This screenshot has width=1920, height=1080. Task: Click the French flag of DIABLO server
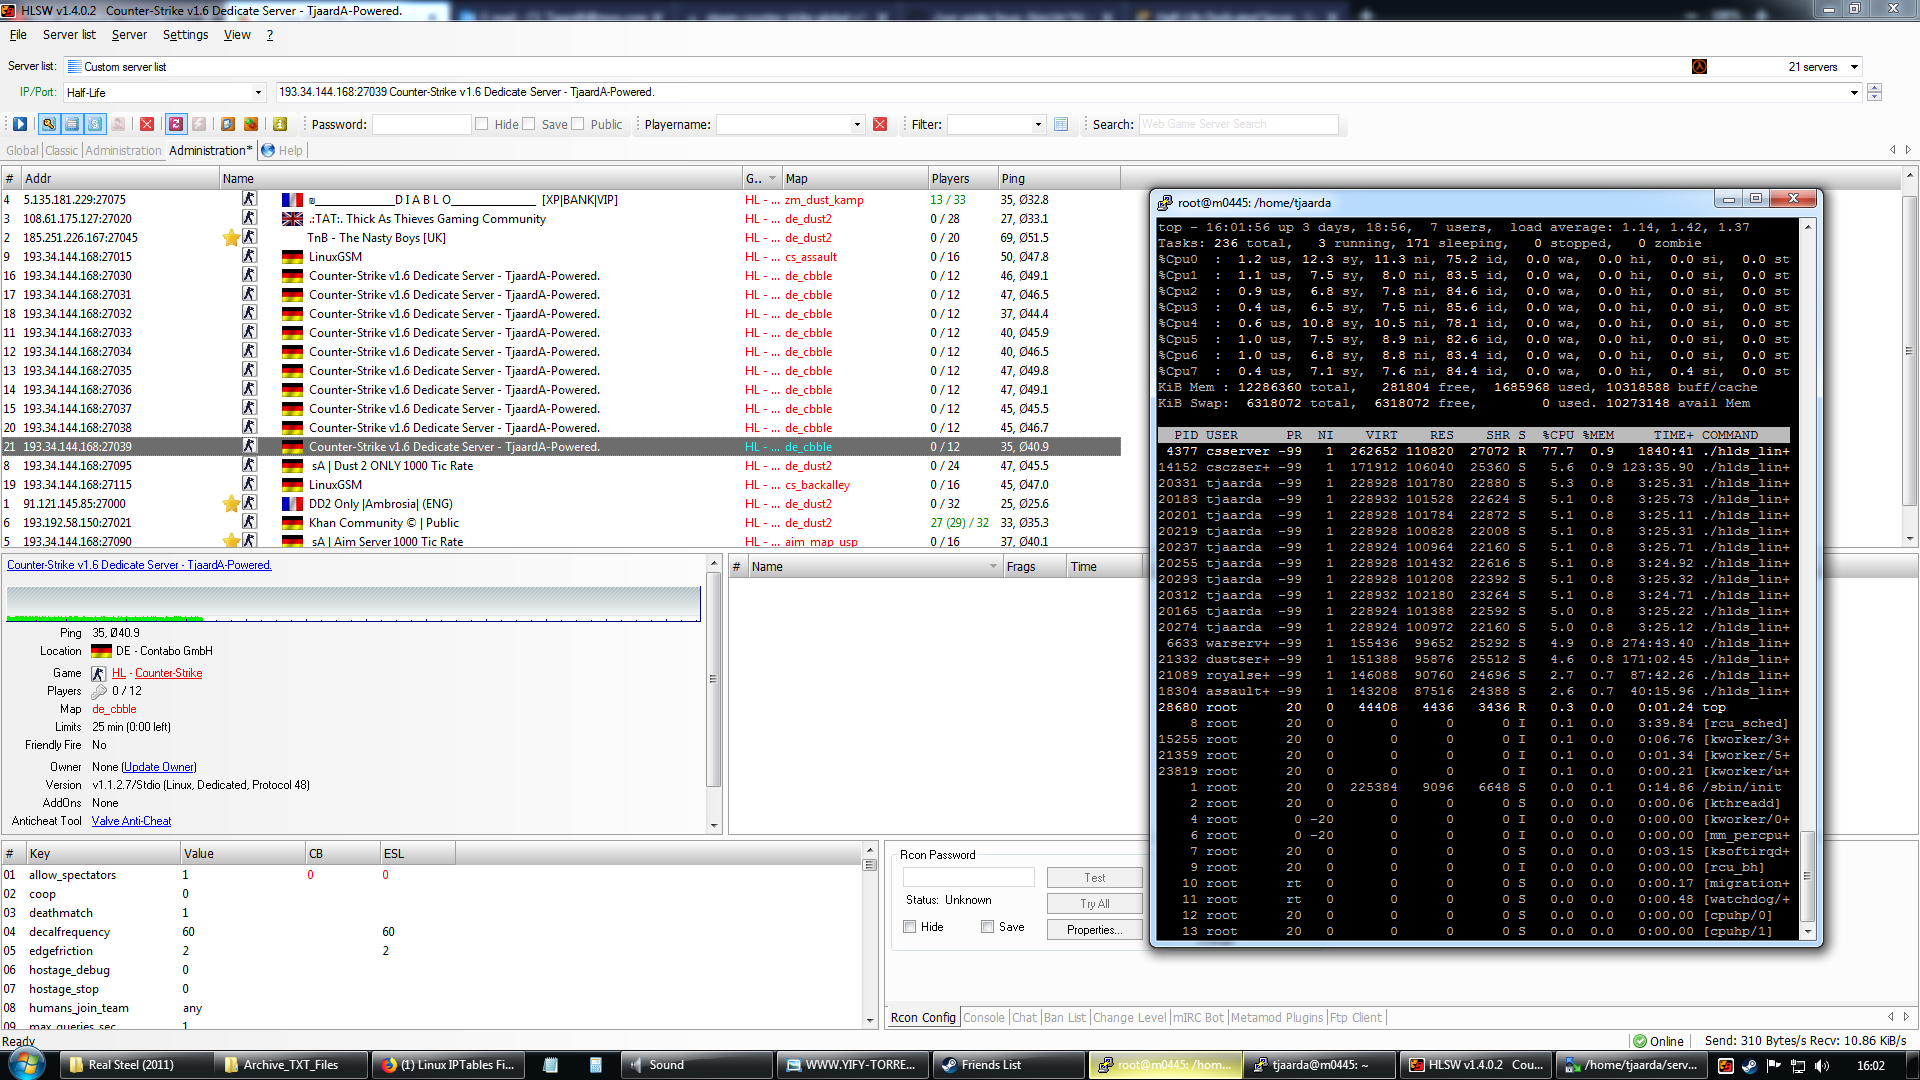[x=292, y=200]
